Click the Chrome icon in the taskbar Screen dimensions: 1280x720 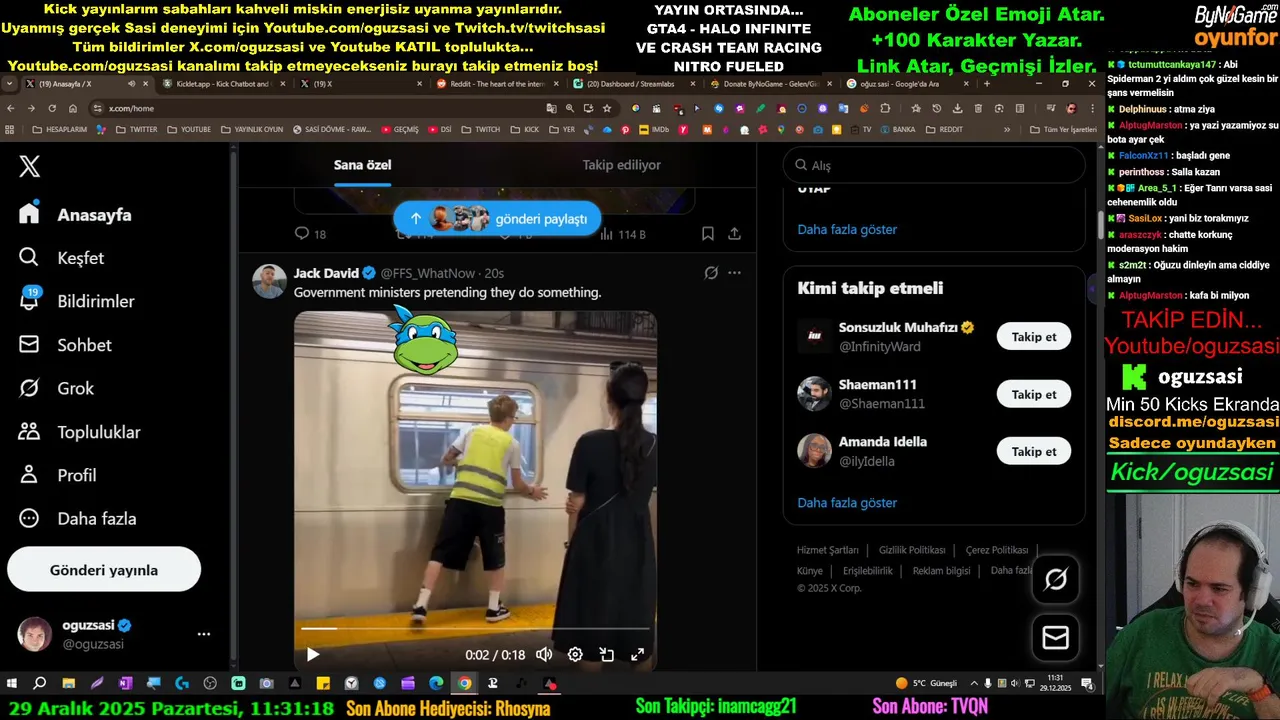click(x=465, y=684)
